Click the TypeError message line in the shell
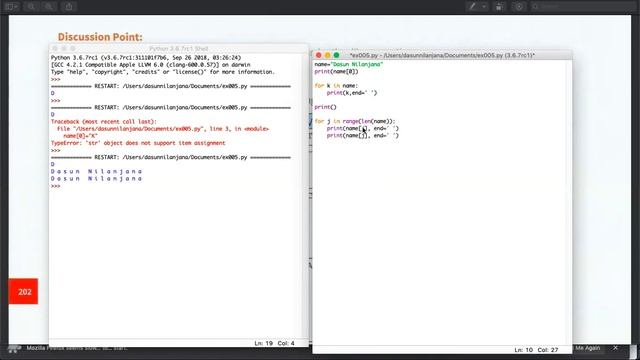 point(138,143)
